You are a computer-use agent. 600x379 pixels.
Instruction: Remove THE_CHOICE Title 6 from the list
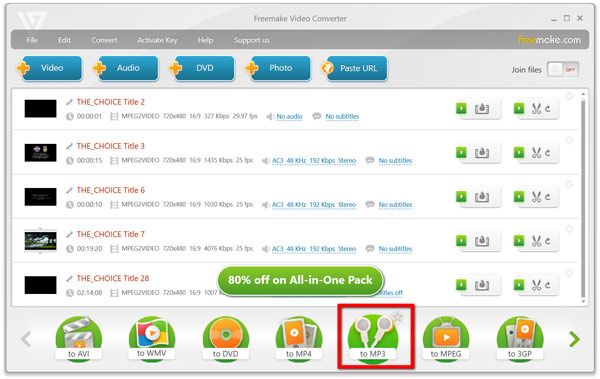[569, 185]
